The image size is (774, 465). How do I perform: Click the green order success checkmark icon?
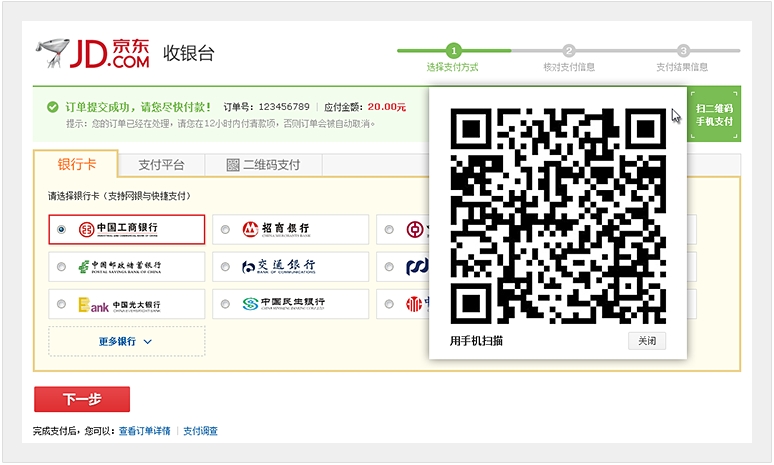(53, 107)
